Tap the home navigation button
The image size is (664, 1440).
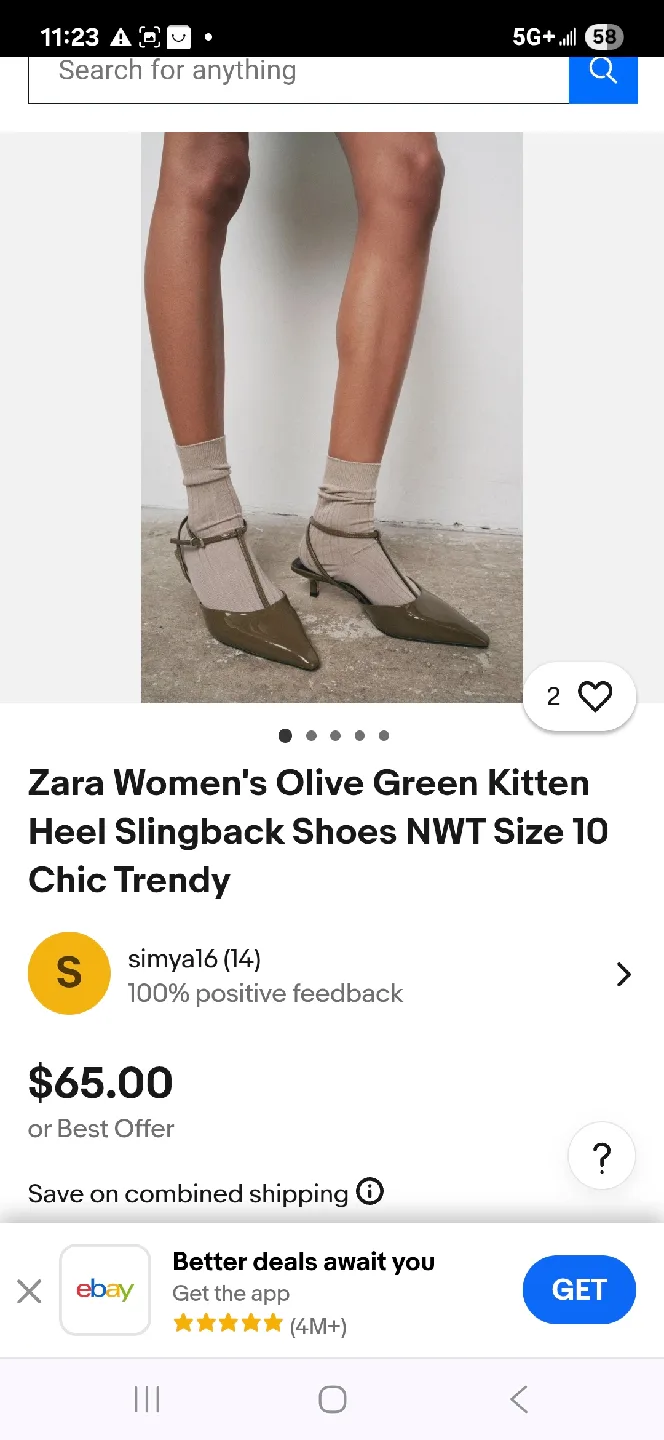coord(332,1399)
